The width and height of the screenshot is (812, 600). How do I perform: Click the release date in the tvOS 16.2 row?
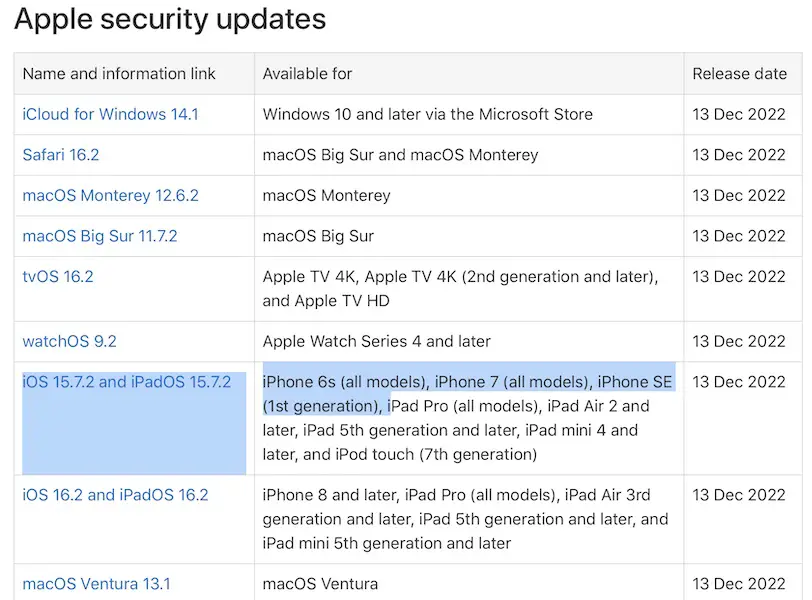pos(739,276)
